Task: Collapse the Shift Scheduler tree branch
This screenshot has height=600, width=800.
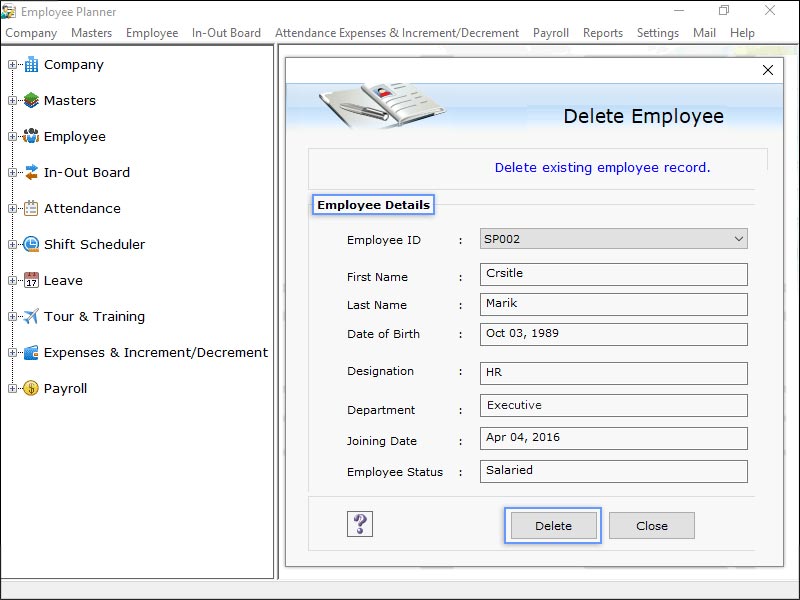Action: pos(10,244)
